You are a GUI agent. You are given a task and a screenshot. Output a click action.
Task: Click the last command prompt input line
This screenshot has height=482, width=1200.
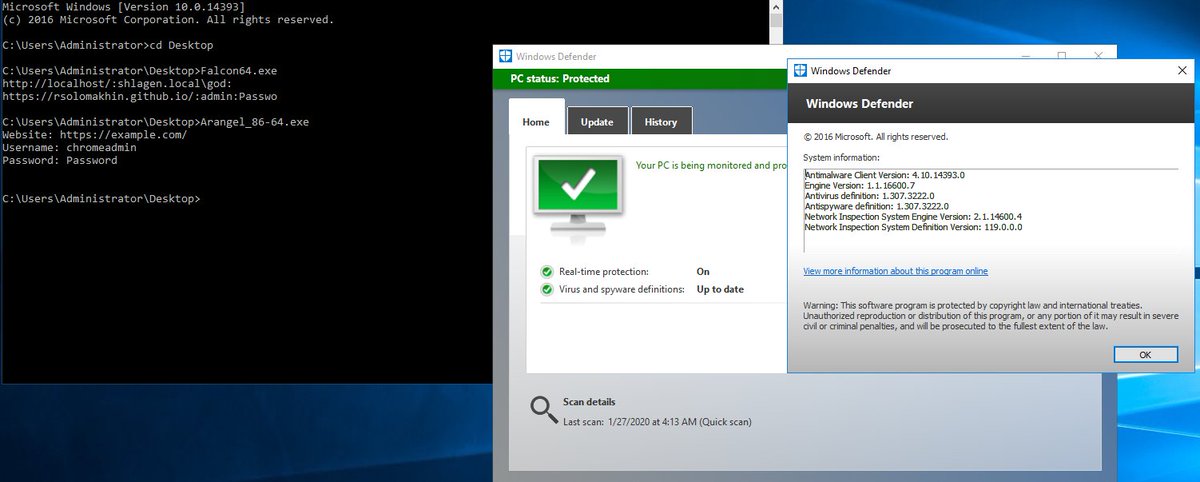tap(101, 199)
